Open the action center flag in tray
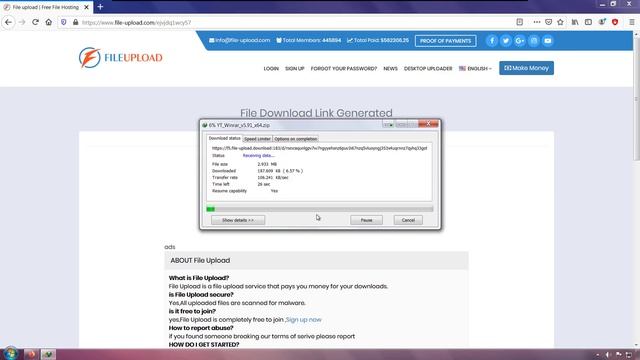This screenshot has height=360, width=640. (x=619, y=355)
